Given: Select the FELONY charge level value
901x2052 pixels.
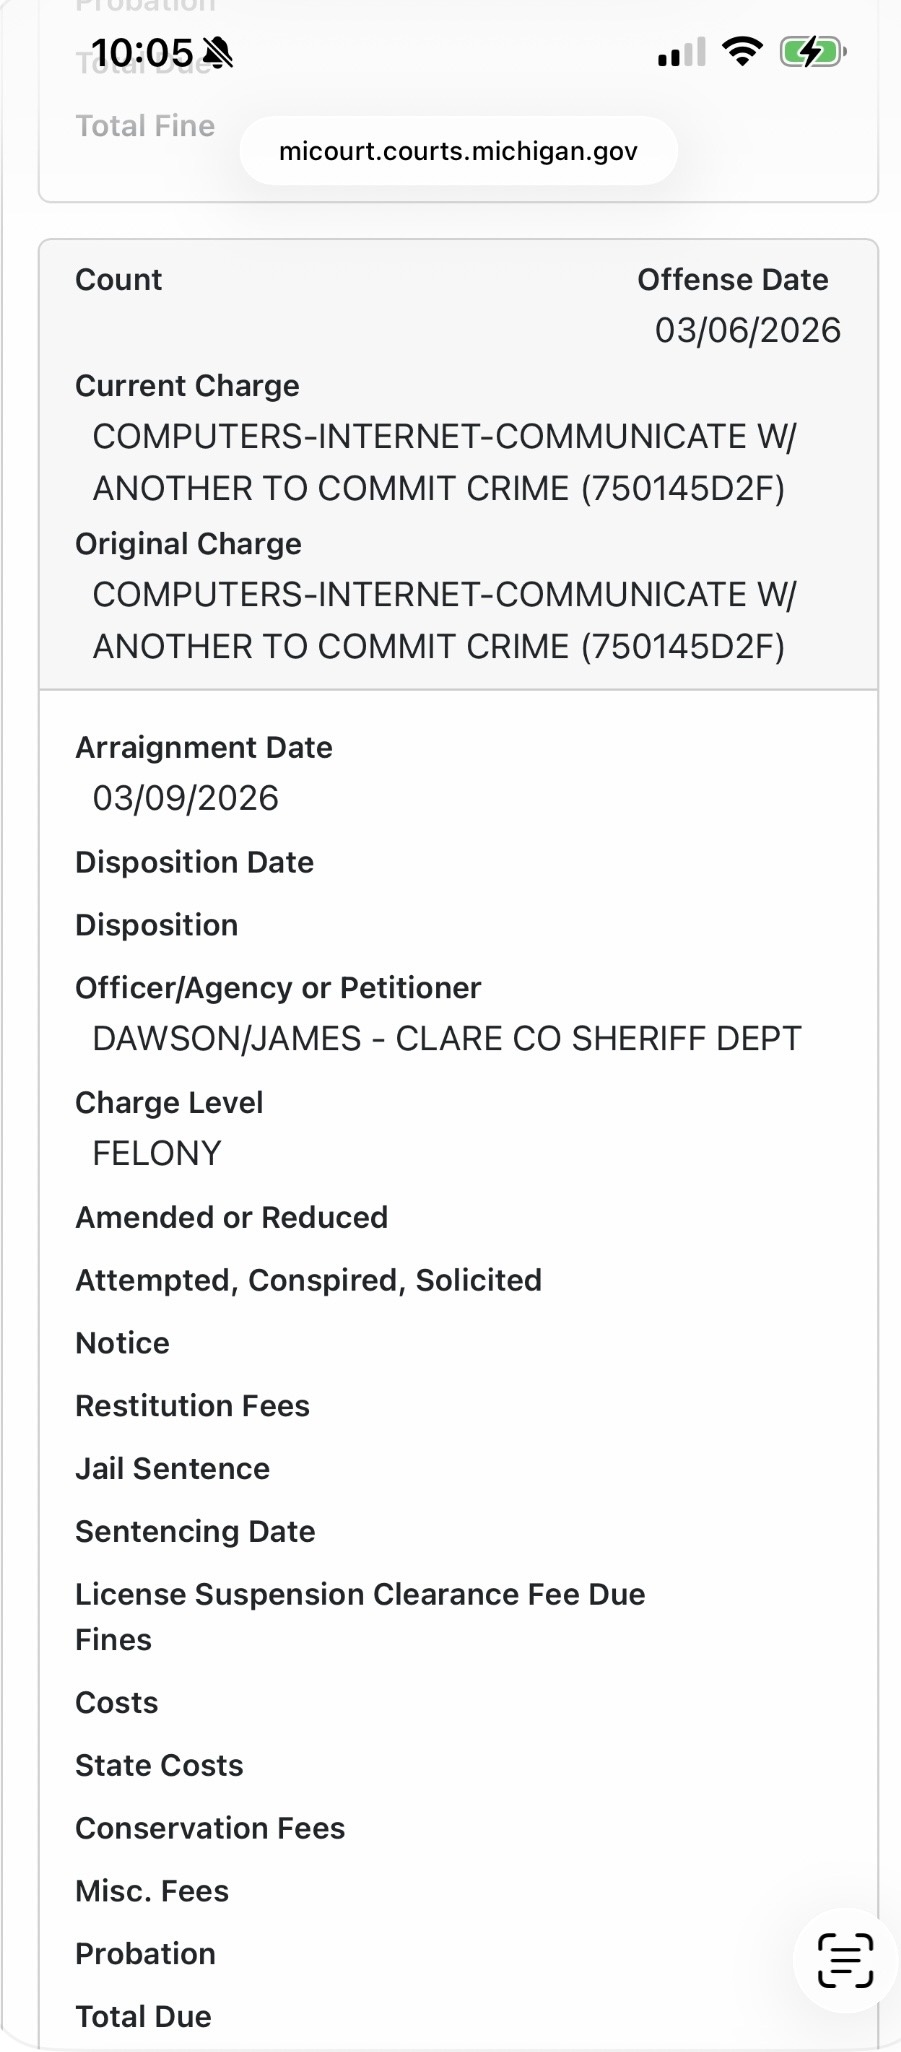Looking at the screenshot, I should click(x=157, y=1154).
